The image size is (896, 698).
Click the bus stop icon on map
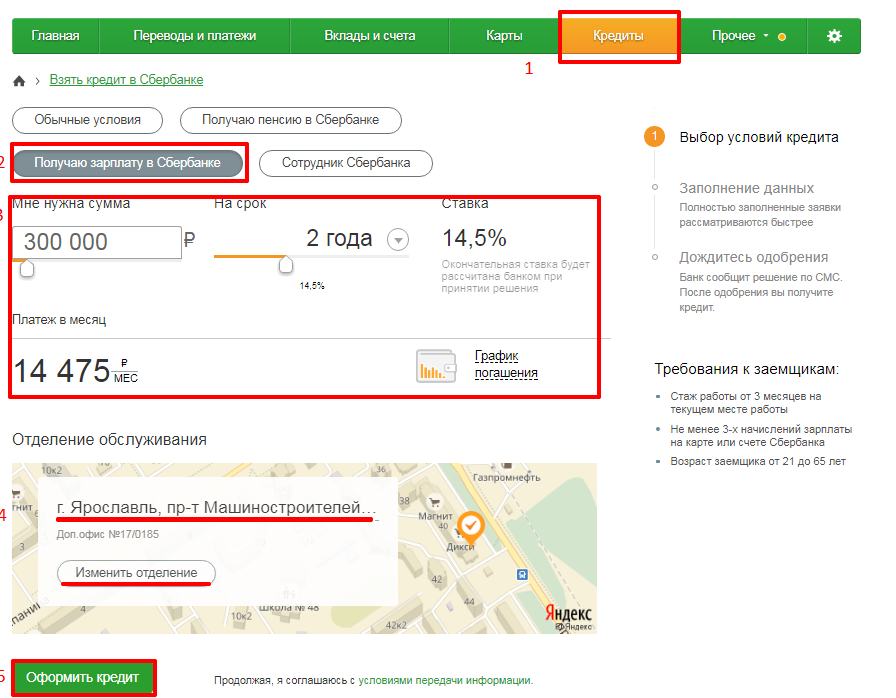tap(522, 574)
